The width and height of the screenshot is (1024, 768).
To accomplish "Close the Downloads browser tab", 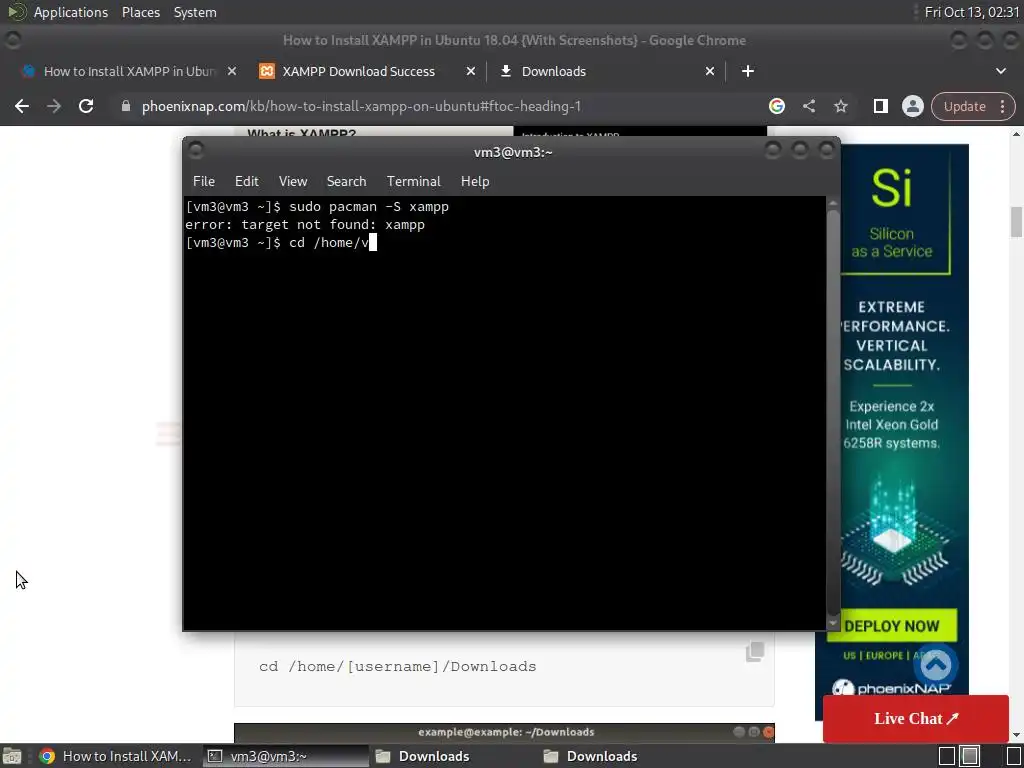I will coord(710,71).
